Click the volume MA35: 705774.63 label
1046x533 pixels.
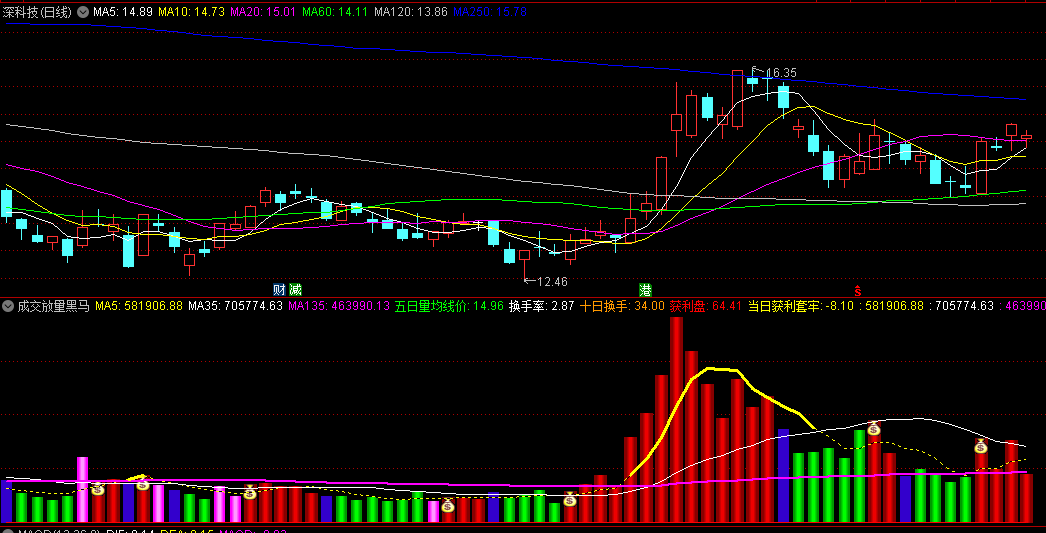235,306
